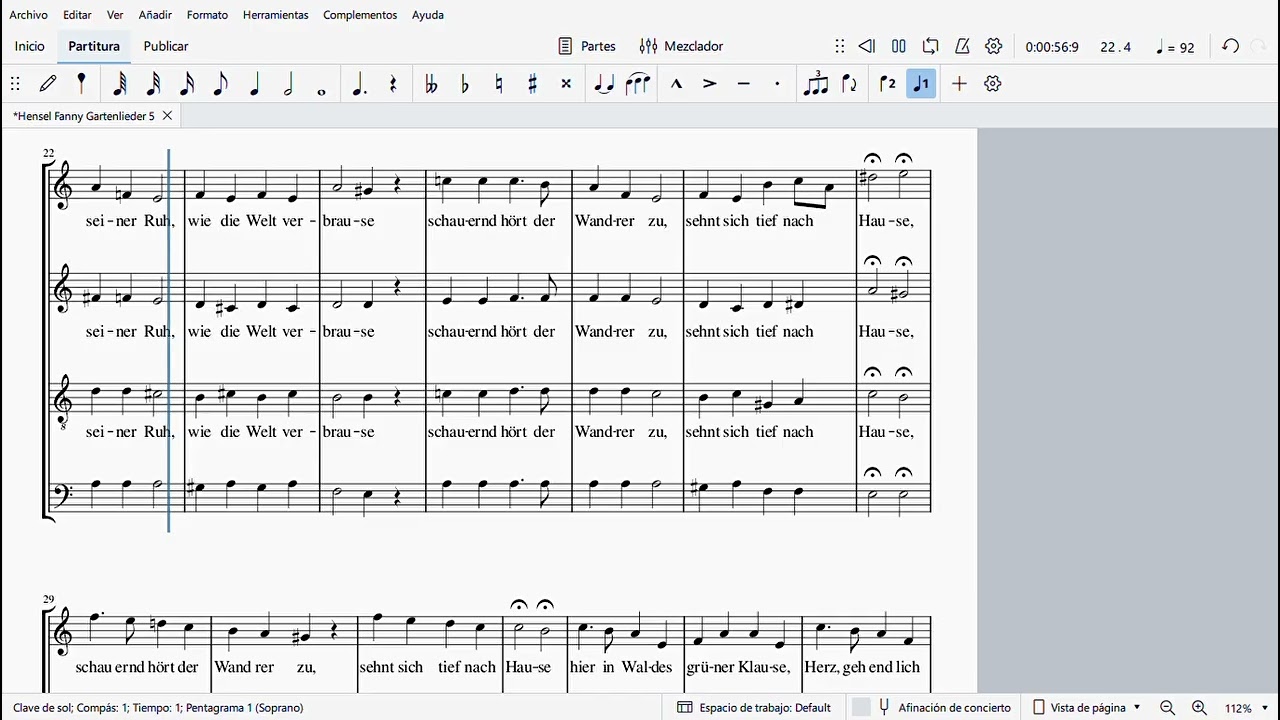Image resolution: width=1280 pixels, height=720 pixels.
Task: Switch to the Inicio tab
Action: [x=30, y=46]
